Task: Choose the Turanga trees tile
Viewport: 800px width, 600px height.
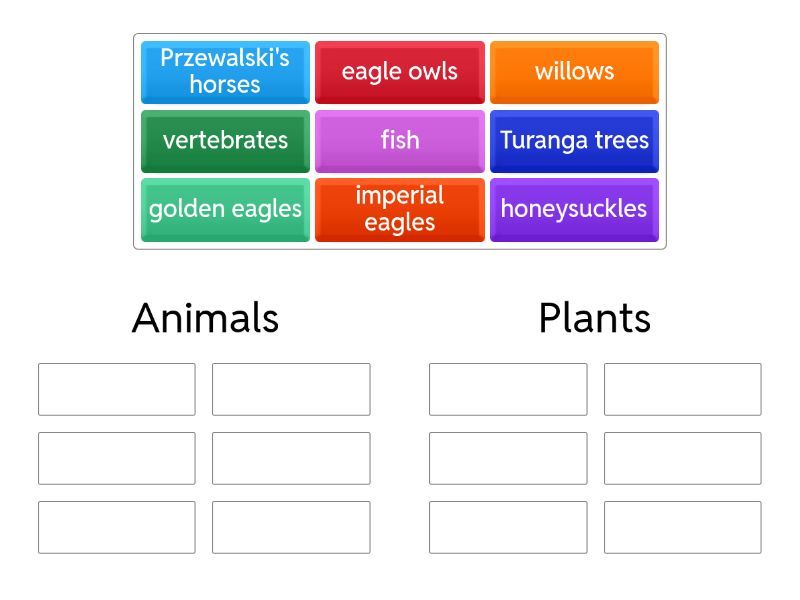Action: [574, 140]
